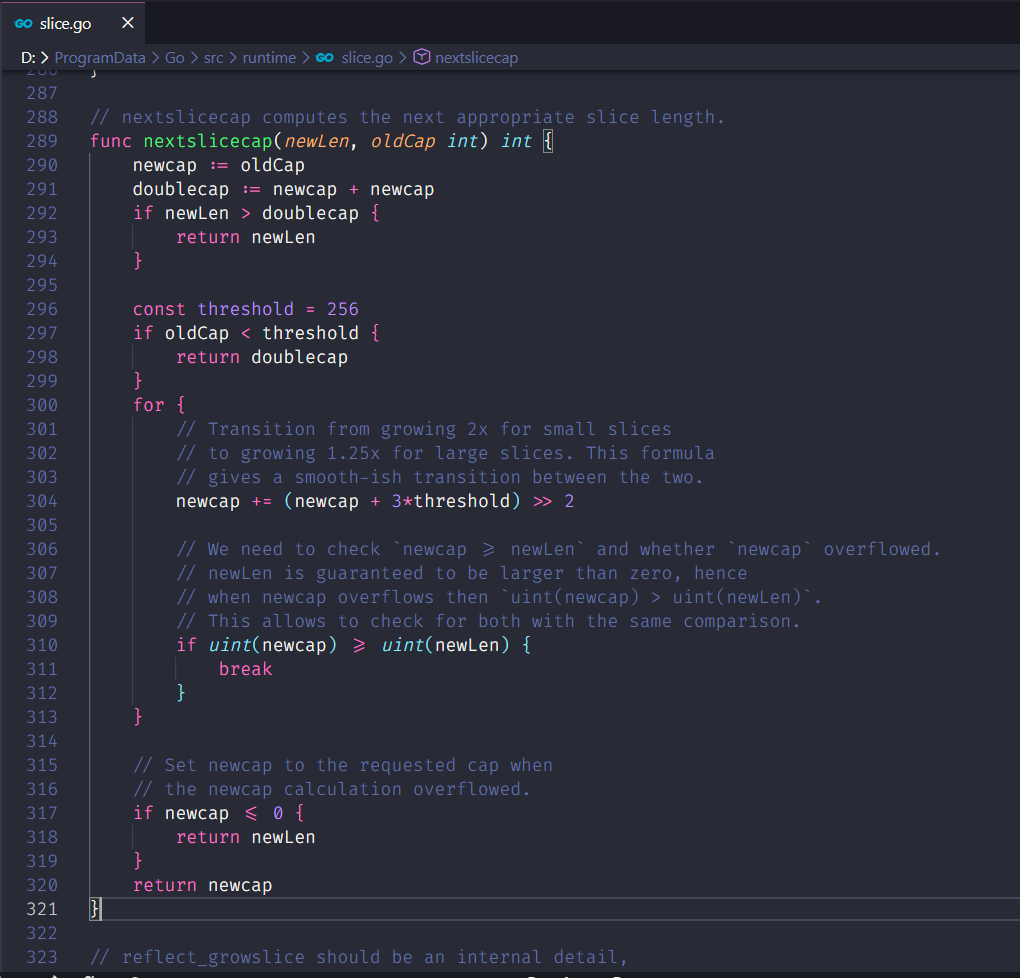Open the Go folder breadcrumb
The image size is (1020, 978).
coord(175,58)
